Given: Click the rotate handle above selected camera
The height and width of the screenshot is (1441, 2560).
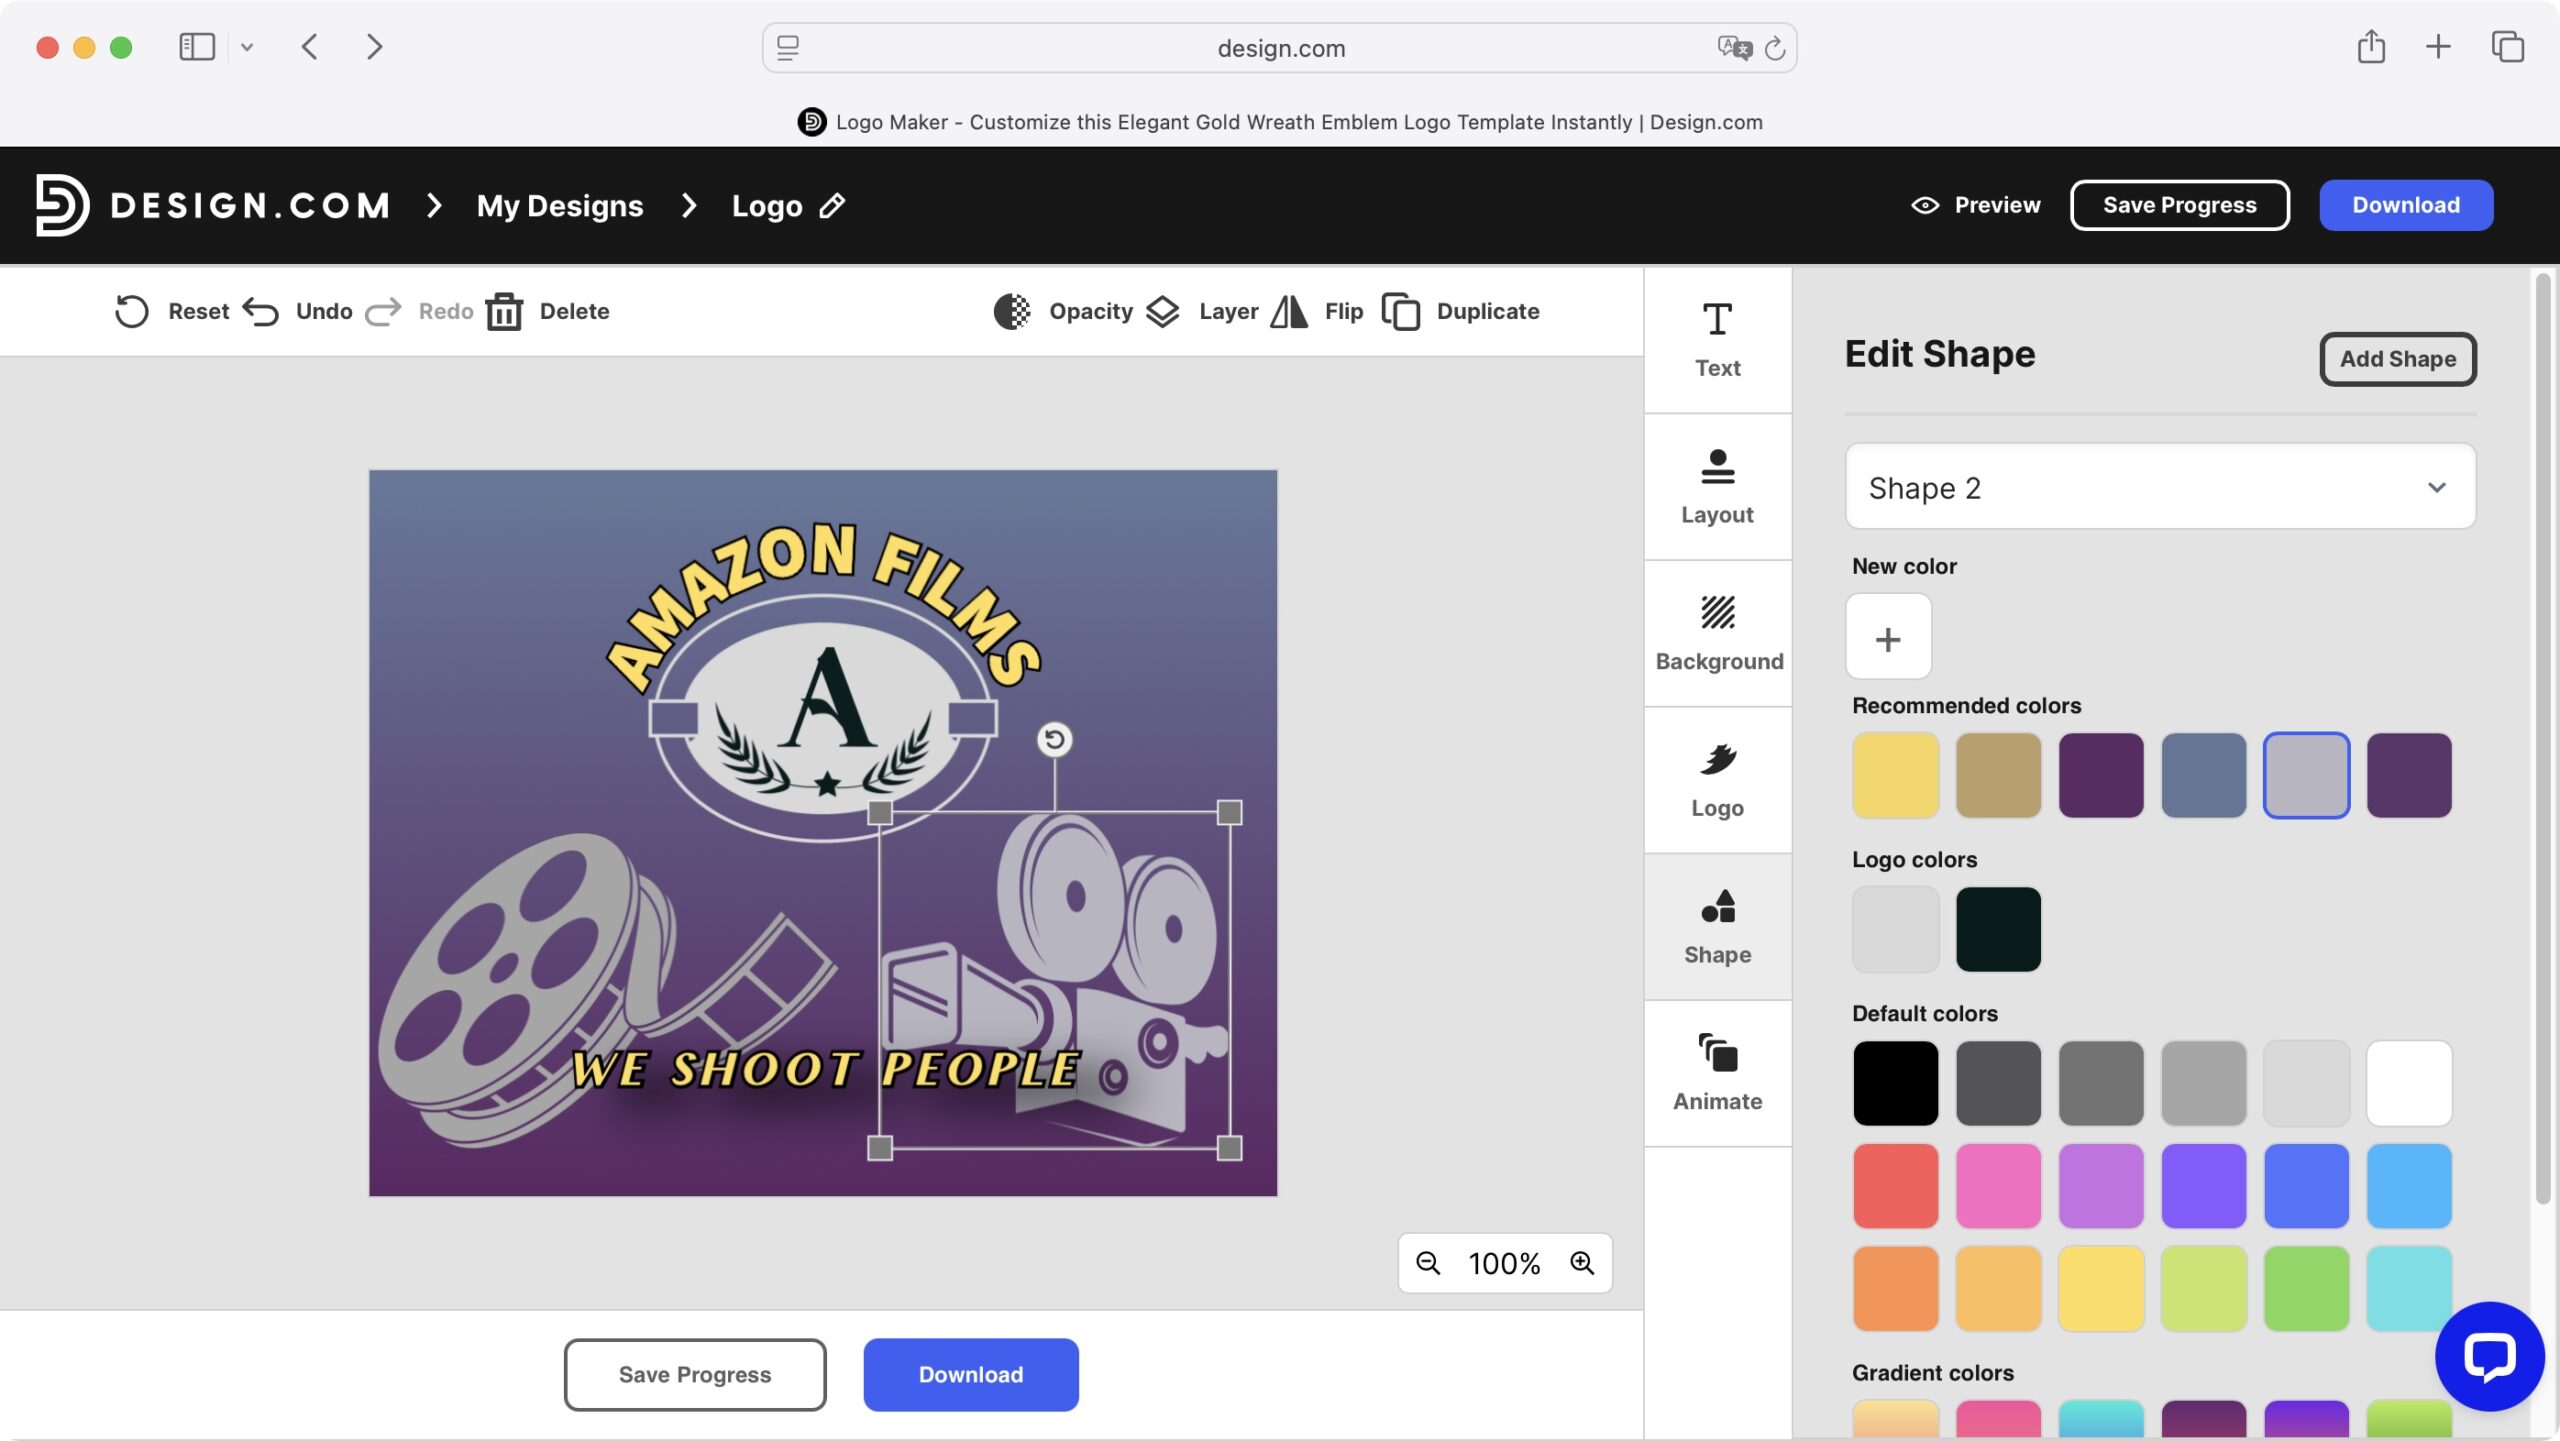Looking at the screenshot, I should click(x=1054, y=739).
